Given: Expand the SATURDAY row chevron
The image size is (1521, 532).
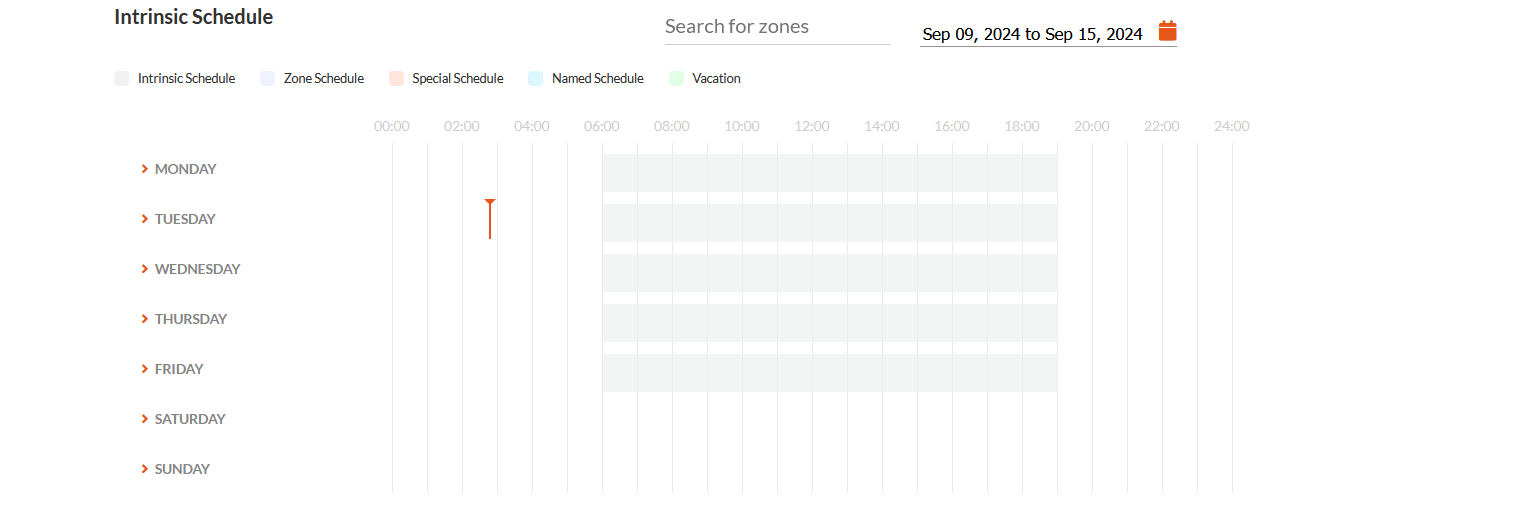Looking at the screenshot, I should click(x=145, y=419).
